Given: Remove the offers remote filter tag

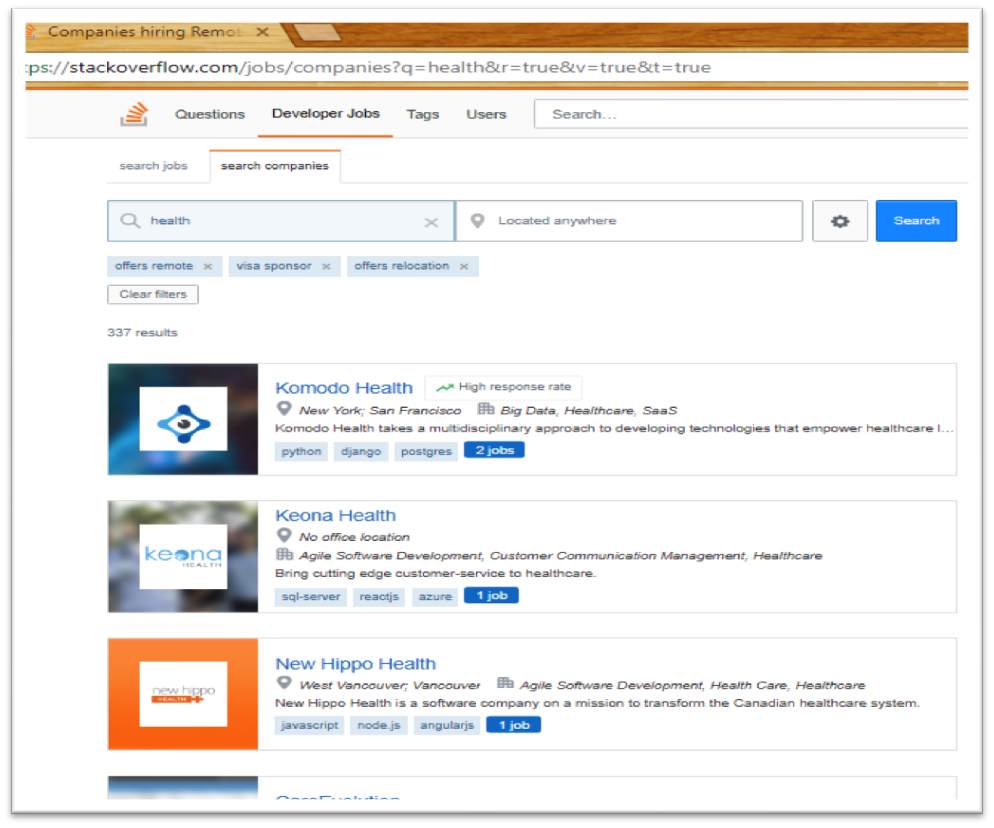Looking at the screenshot, I should pyautogui.click(x=208, y=266).
